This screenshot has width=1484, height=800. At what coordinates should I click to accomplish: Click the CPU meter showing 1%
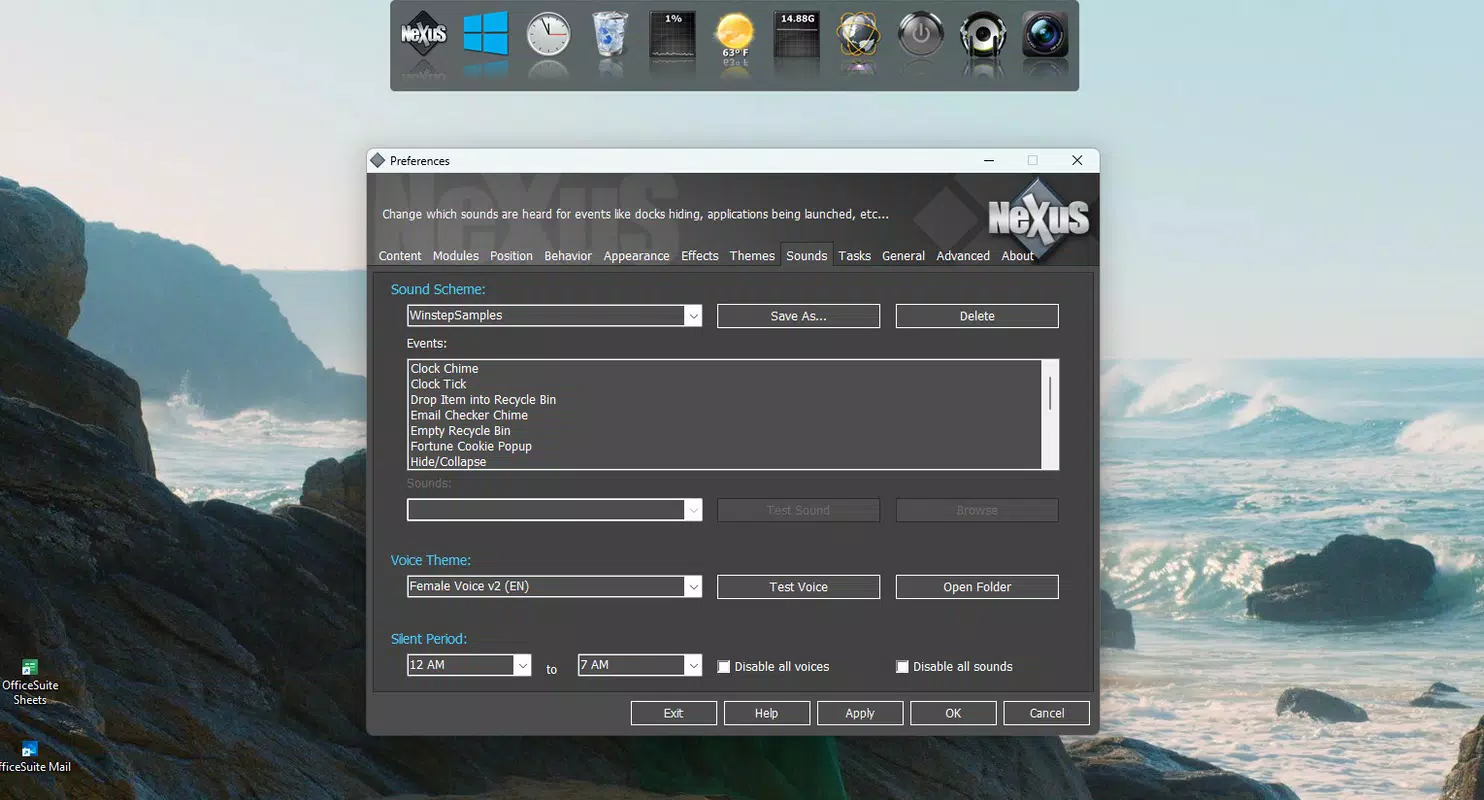click(673, 35)
